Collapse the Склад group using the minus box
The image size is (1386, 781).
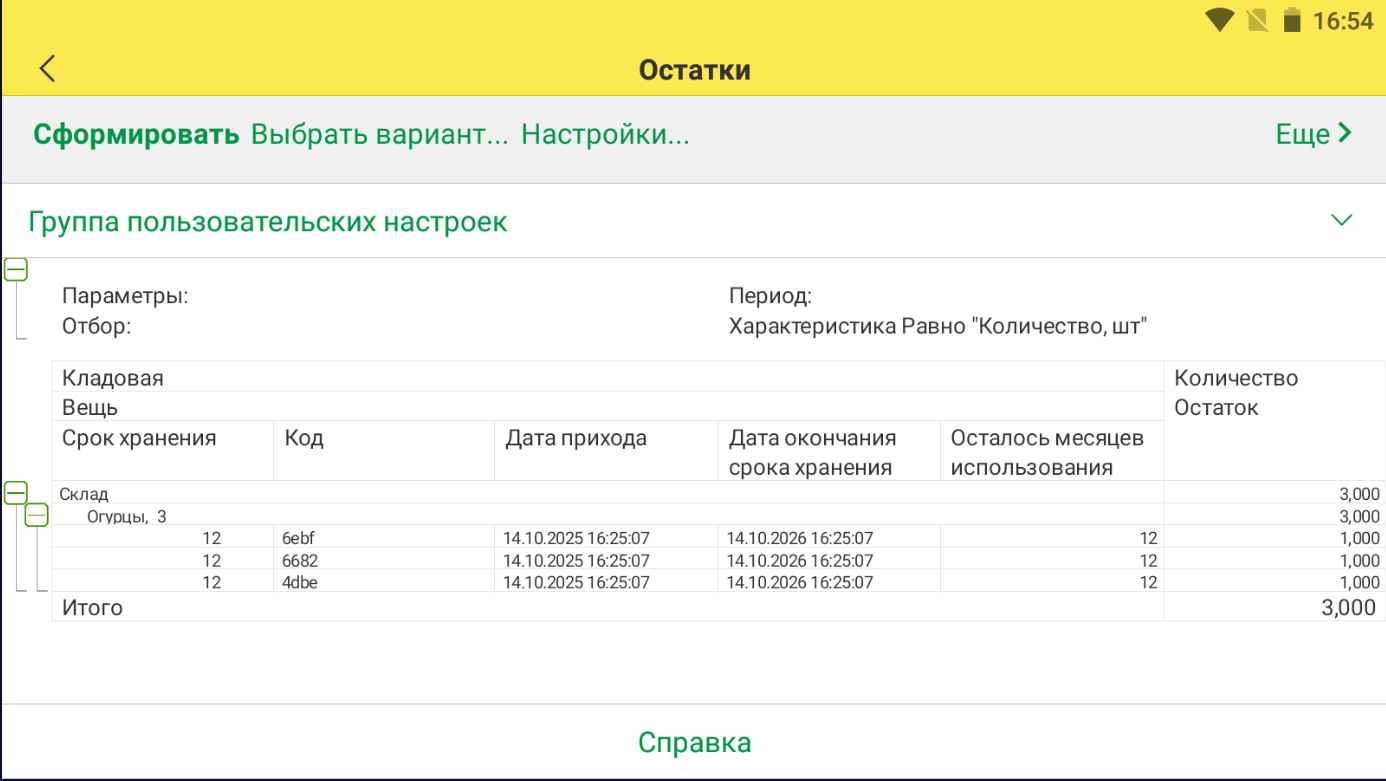pos(15,492)
